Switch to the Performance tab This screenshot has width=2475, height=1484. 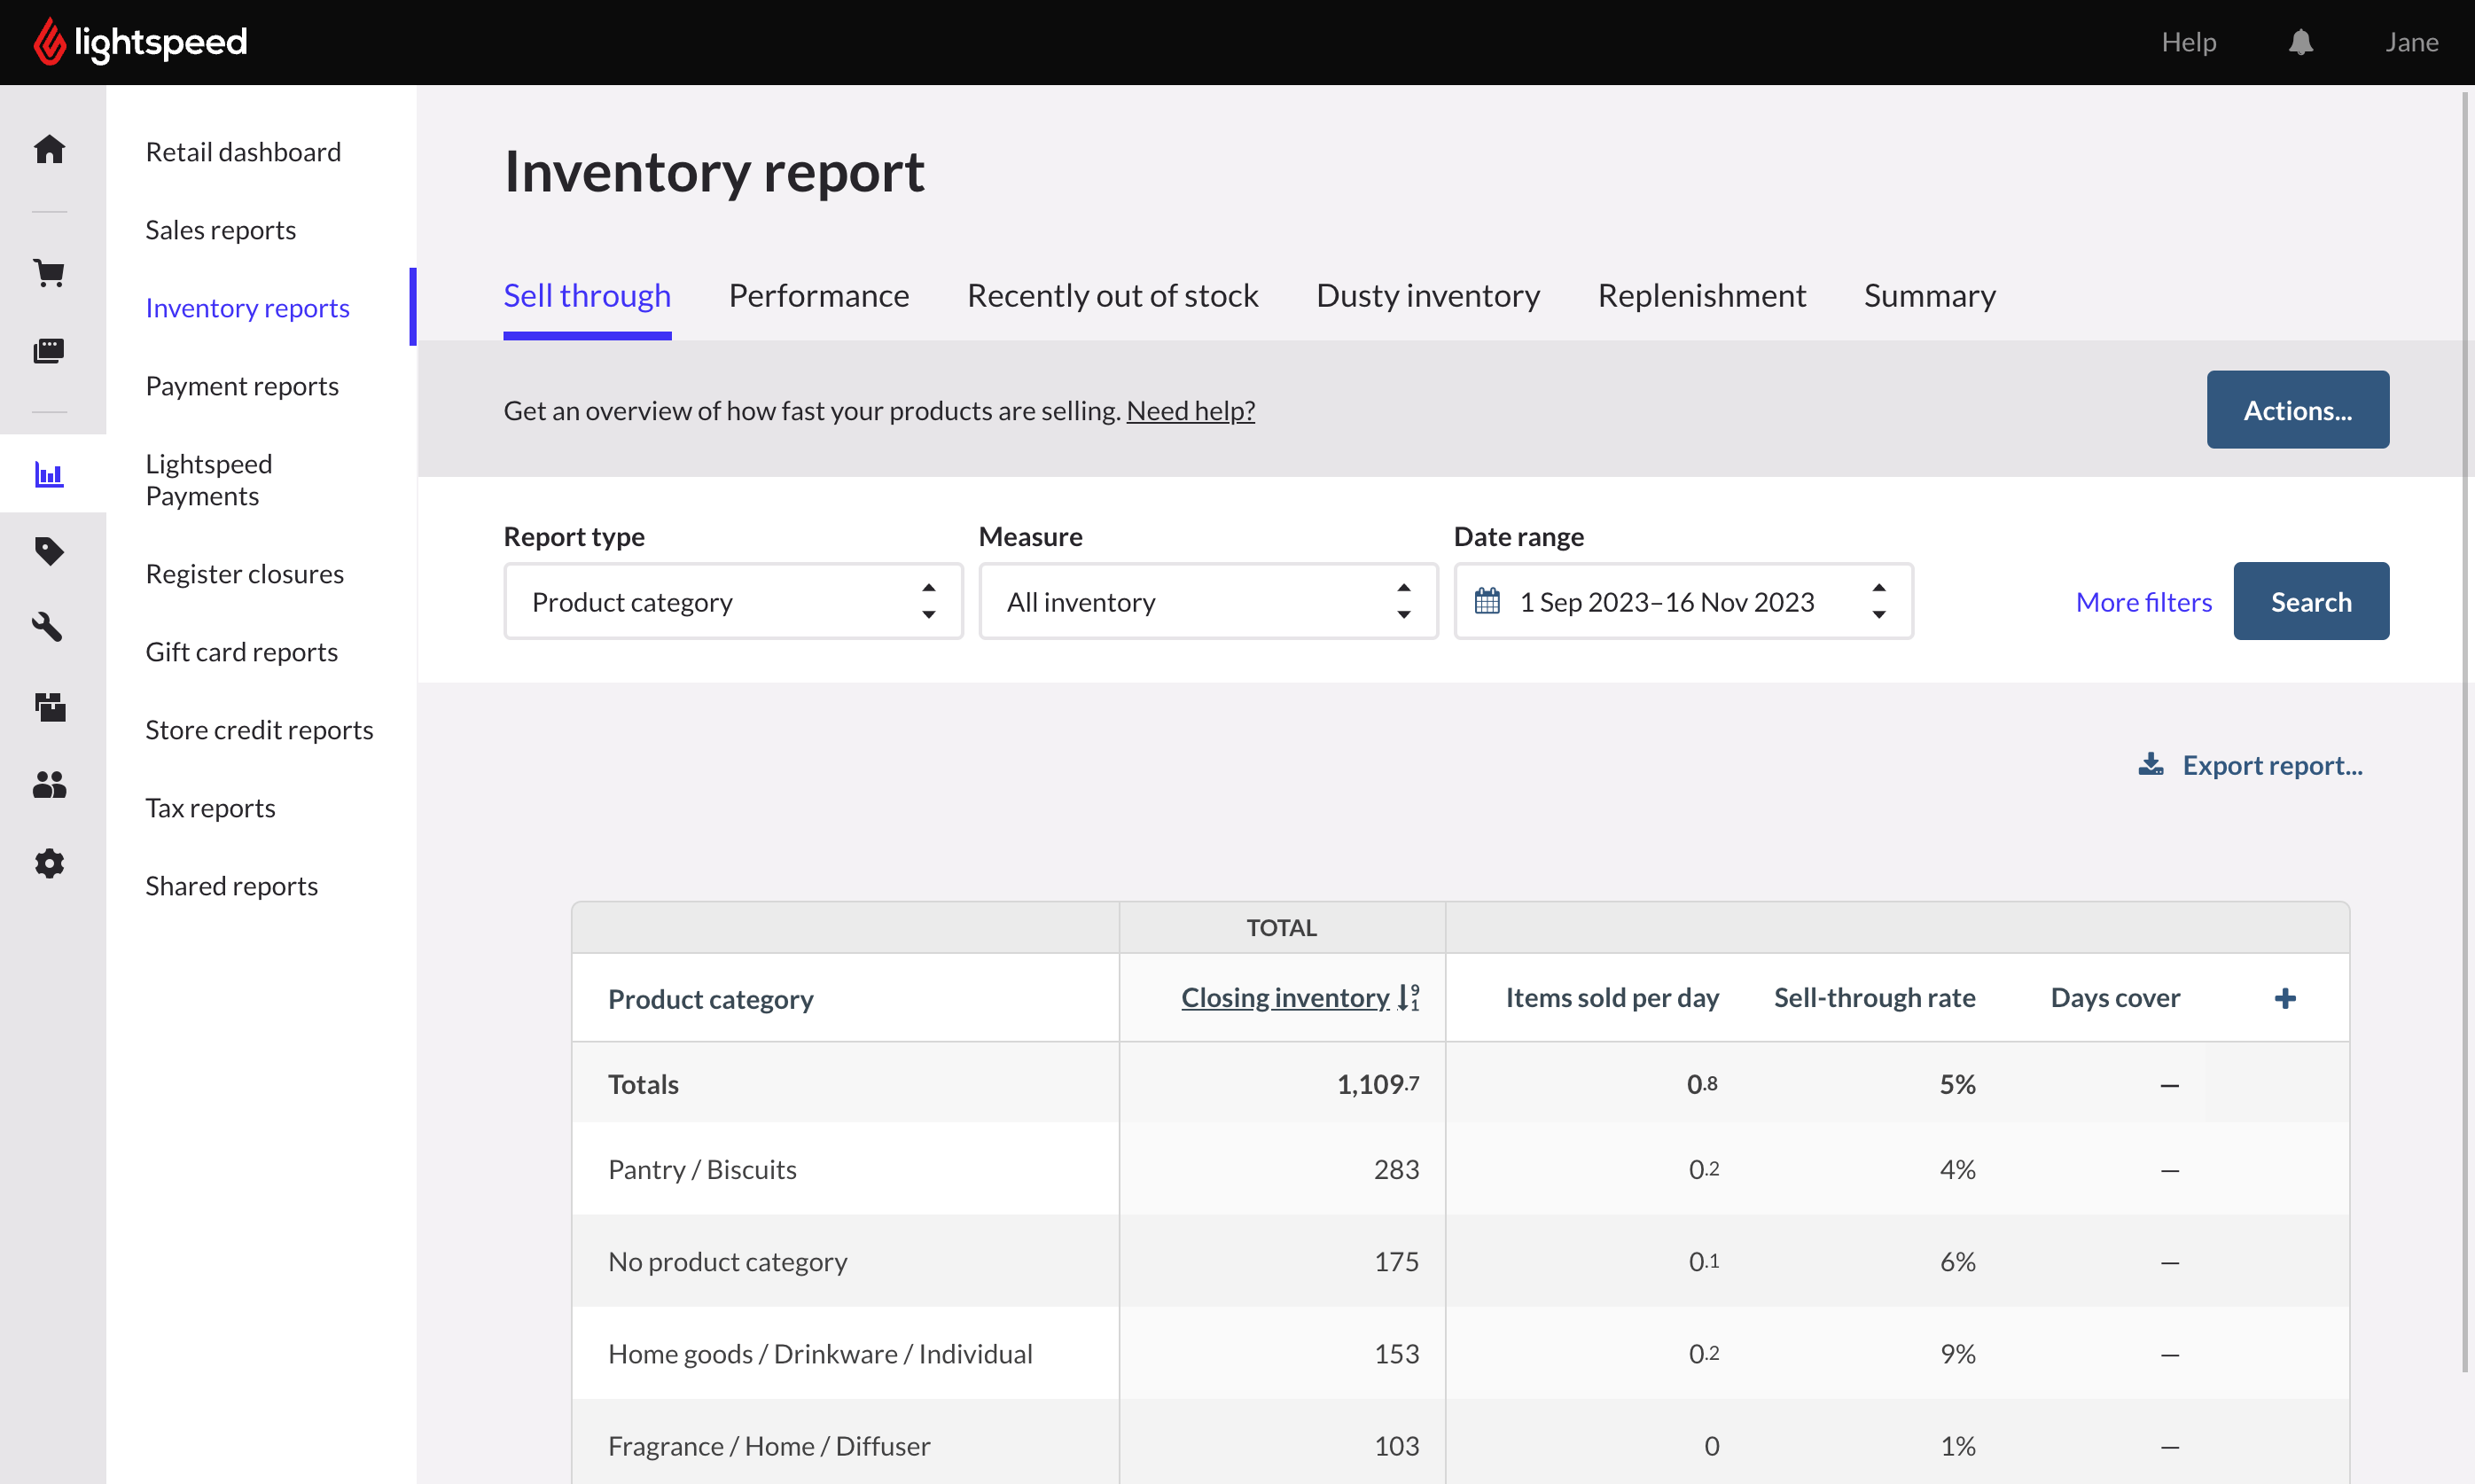819,295
